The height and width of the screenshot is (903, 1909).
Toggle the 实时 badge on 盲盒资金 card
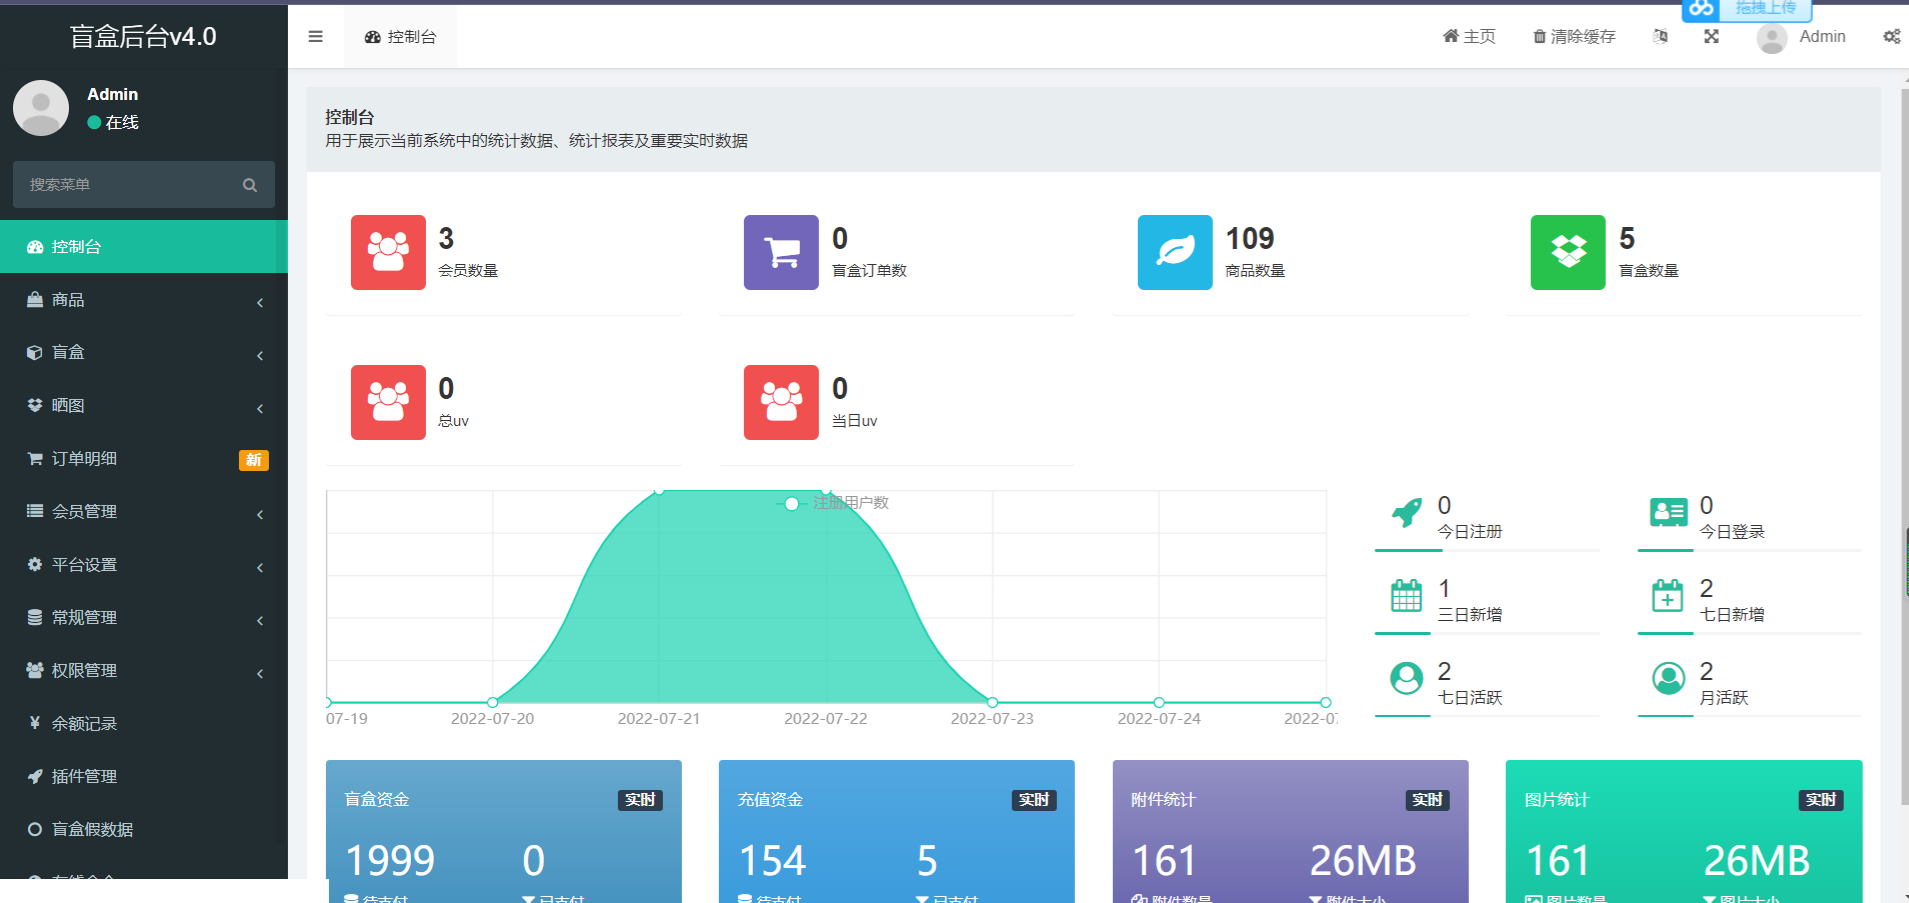pyautogui.click(x=639, y=799)
